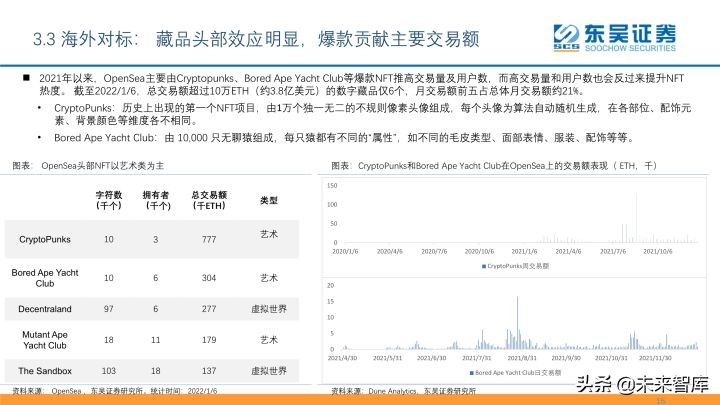Select the CryptoPunks row name cell

pyautogui.click(x=45, y=239)
